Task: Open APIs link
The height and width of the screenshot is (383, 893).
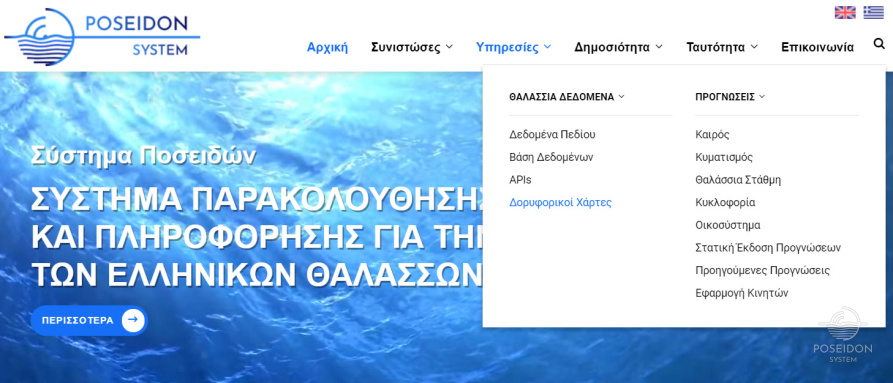Action: tap(520, 180)
